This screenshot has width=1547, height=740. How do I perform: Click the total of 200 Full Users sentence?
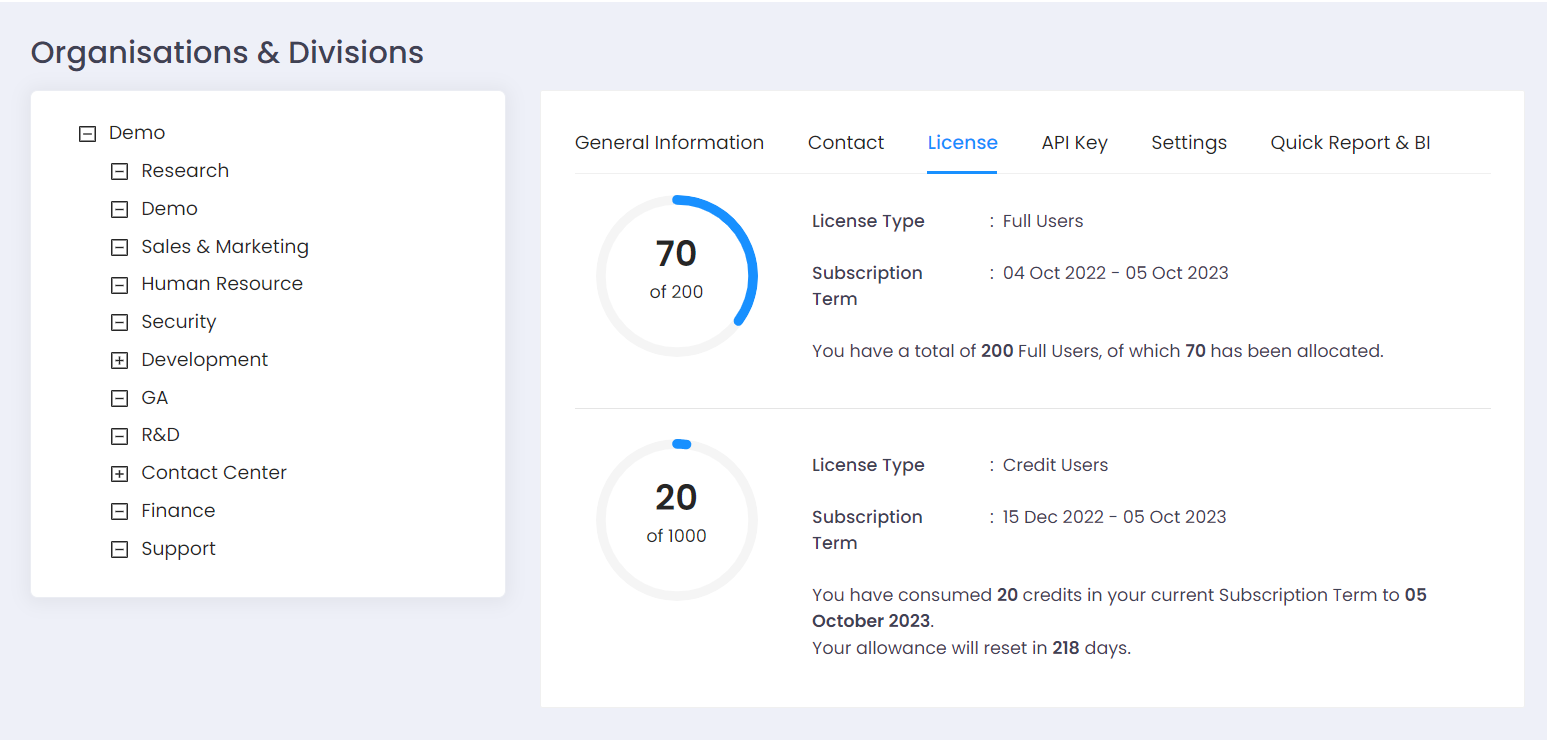pyautogui.click(x=1098, y=351)
